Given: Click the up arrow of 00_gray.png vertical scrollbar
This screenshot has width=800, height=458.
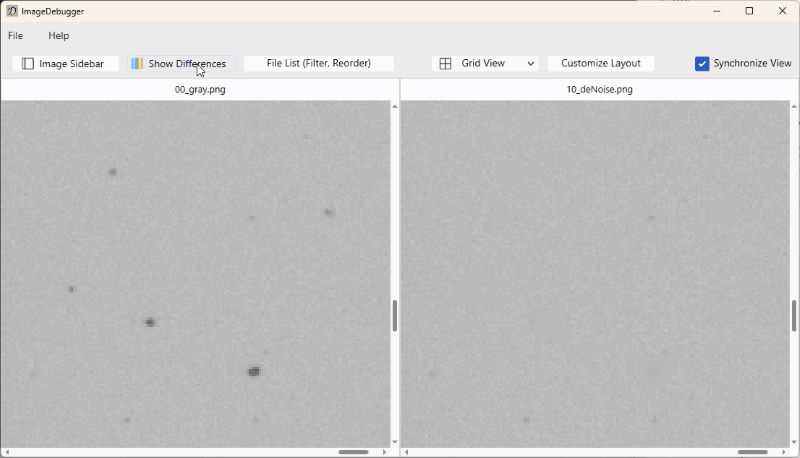Looking at the screenshot, I should click(395, 107).
